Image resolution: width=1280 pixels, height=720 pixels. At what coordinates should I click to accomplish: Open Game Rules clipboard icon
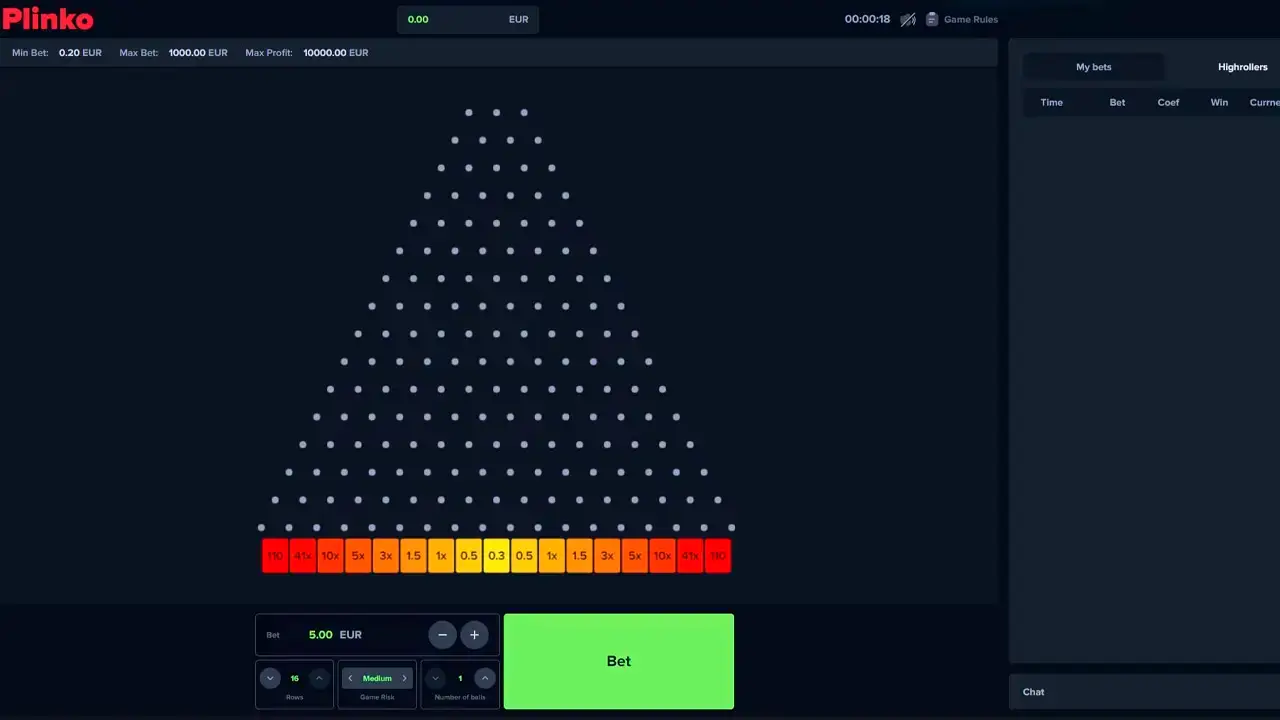click(x=932, y=20)
